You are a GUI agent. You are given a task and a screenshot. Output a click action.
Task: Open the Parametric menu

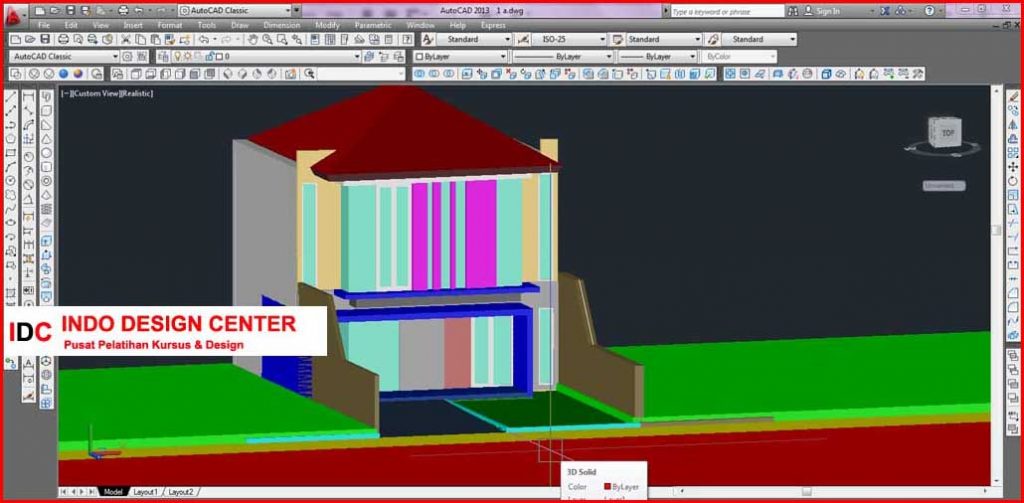[x=373, y=25]
